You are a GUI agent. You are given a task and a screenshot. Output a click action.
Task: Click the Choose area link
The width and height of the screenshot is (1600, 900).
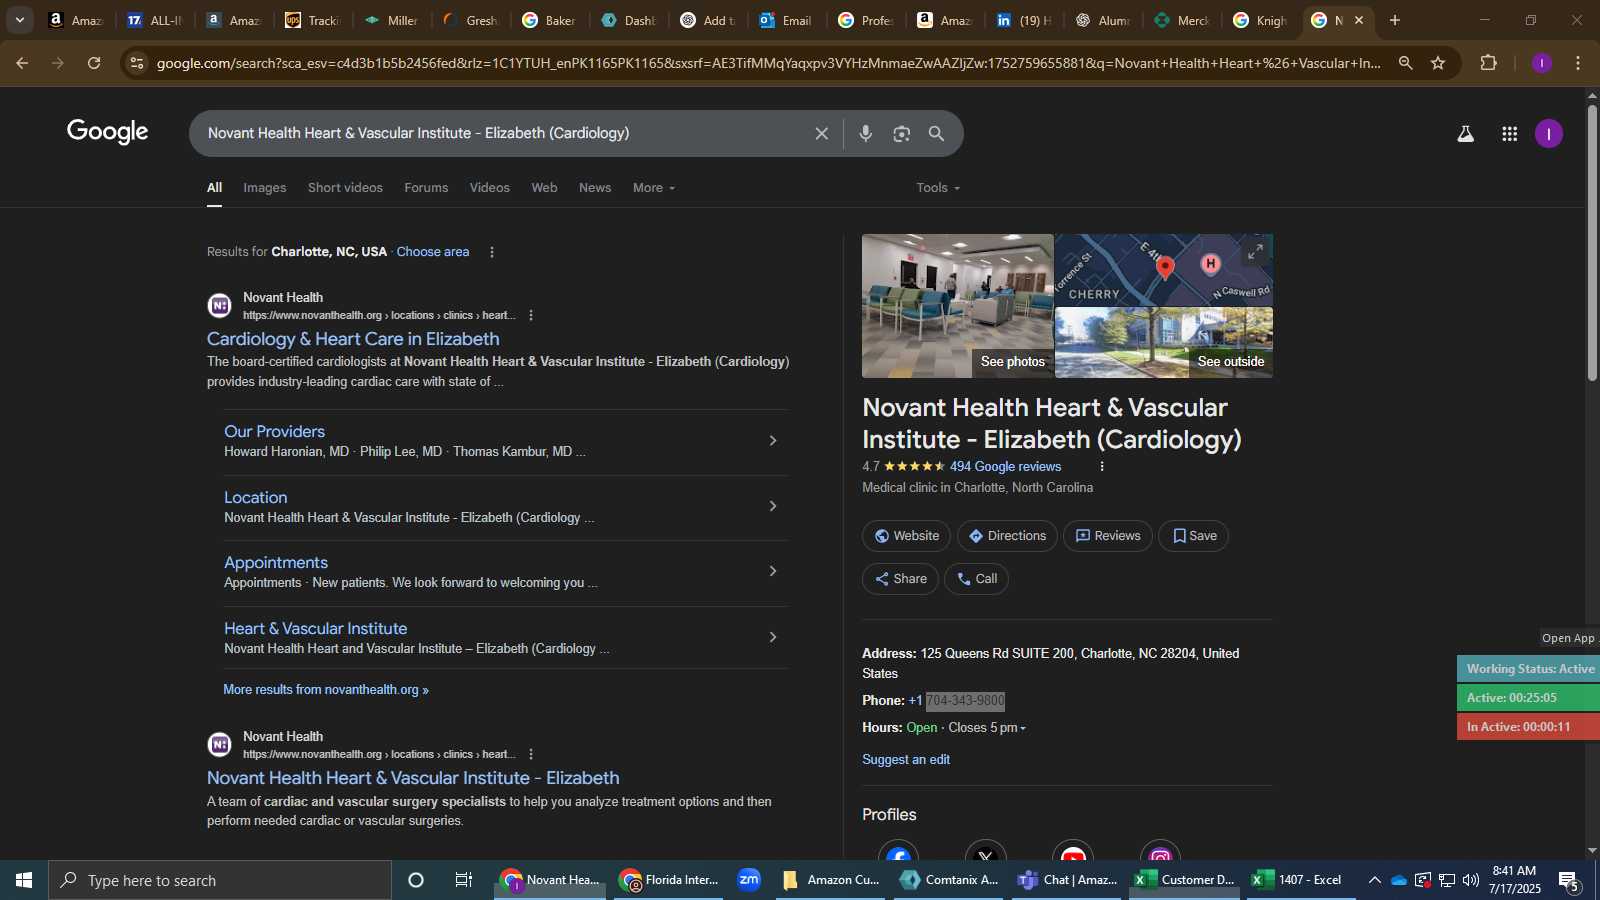[433, 252]
